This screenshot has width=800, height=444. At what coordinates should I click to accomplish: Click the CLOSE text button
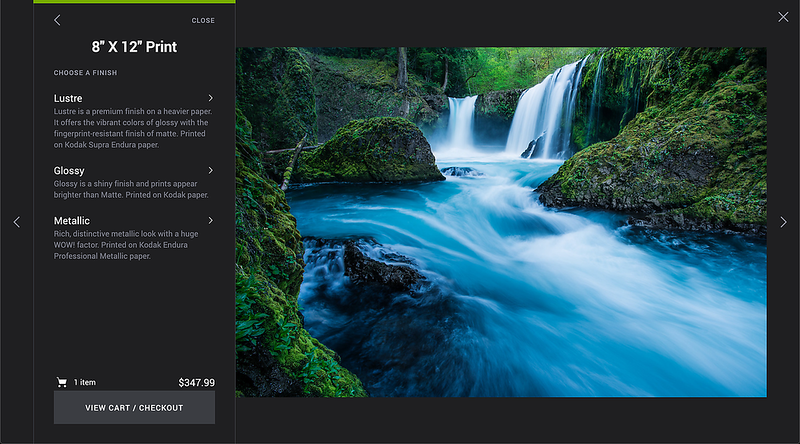(x=203, y=20)
